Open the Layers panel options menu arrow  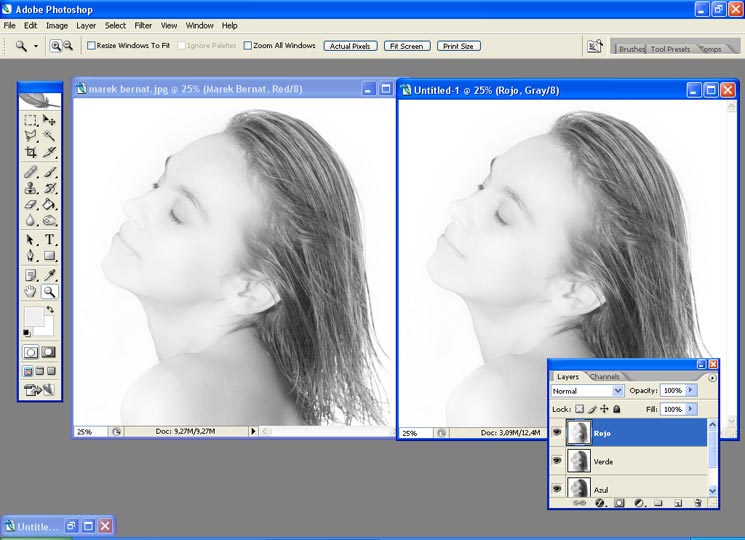click(x=712, y=378)
